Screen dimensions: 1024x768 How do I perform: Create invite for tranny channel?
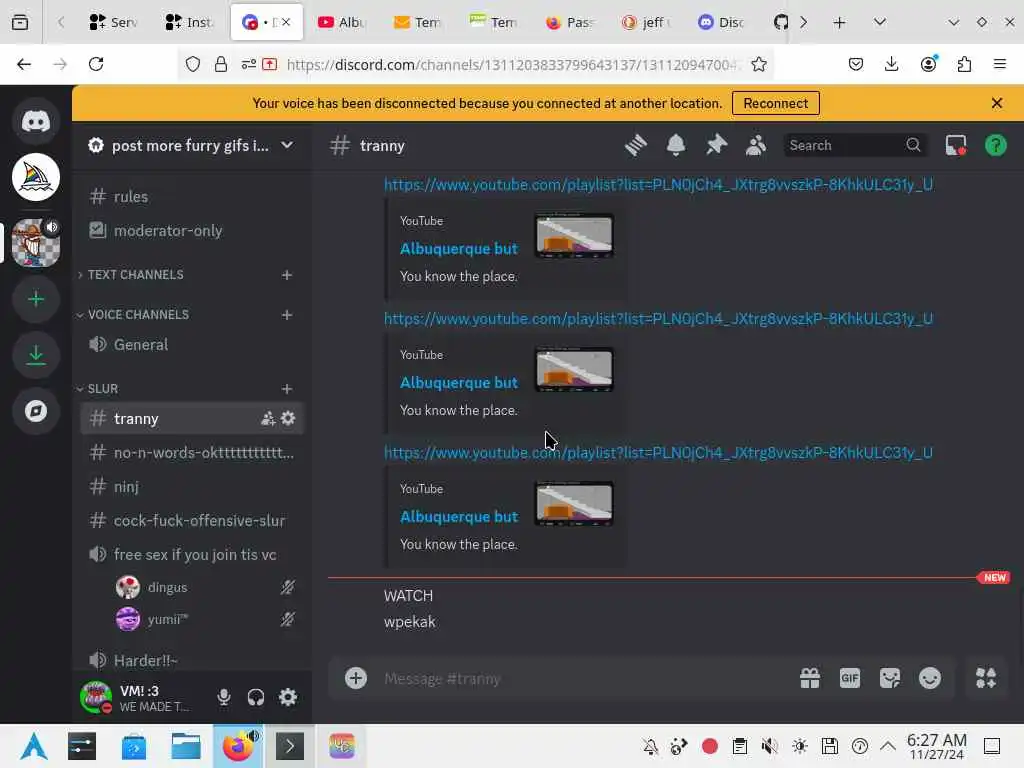click(268, 419)
